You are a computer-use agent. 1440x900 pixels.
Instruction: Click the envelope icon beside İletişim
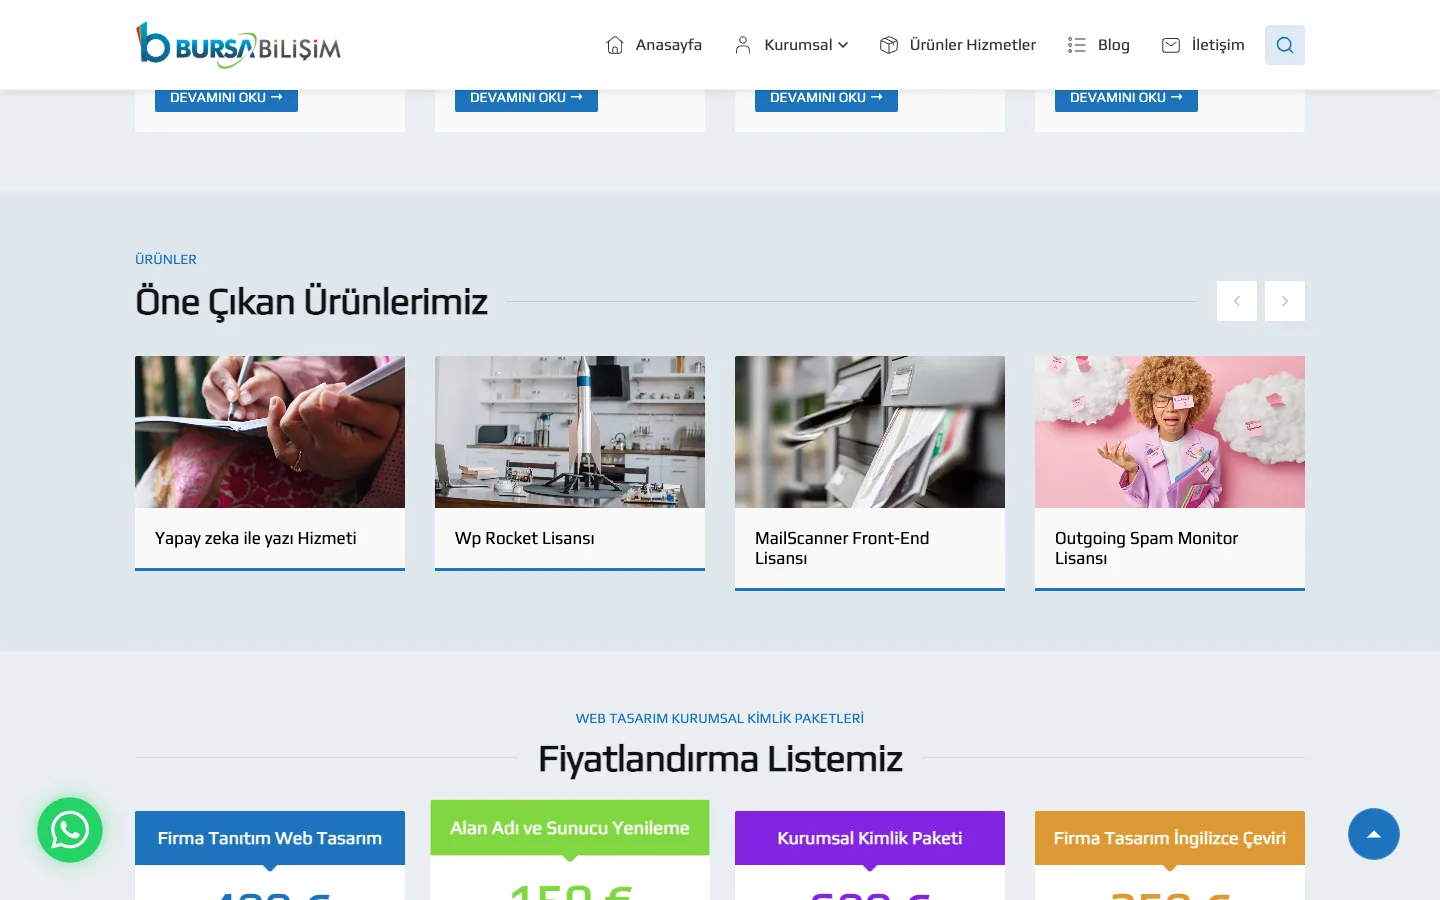pos(1171,45)
